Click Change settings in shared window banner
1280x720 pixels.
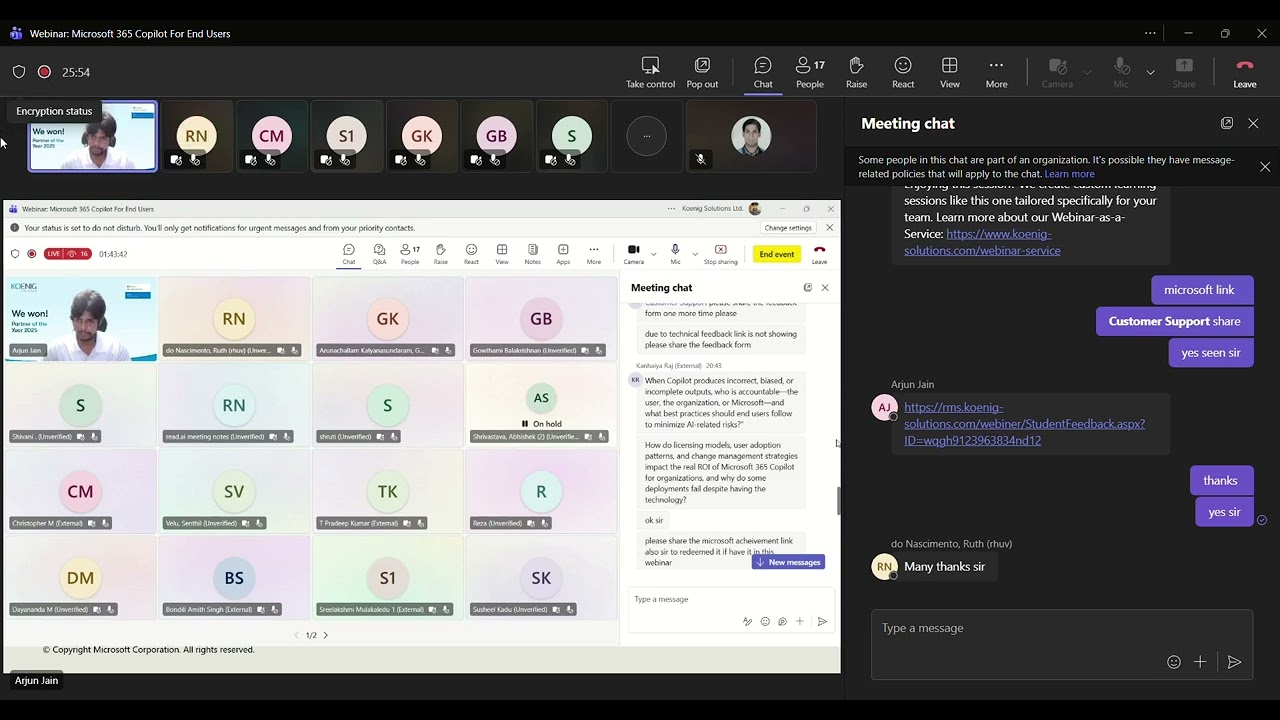coord(789,228)
